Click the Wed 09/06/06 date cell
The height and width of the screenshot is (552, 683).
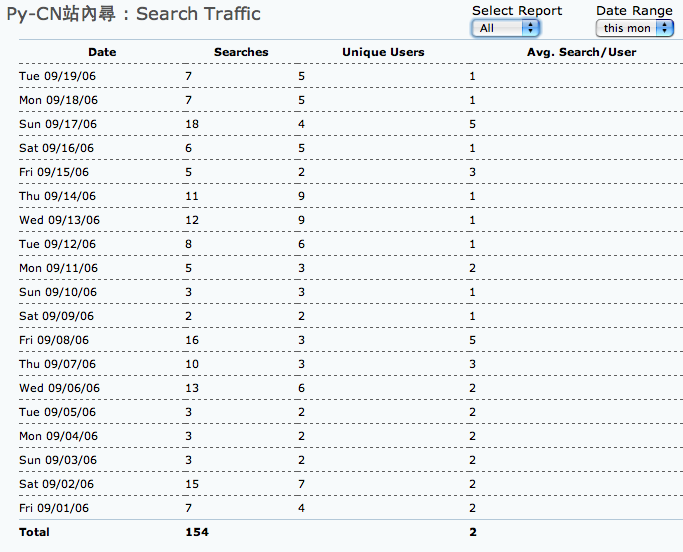point(58,388)
